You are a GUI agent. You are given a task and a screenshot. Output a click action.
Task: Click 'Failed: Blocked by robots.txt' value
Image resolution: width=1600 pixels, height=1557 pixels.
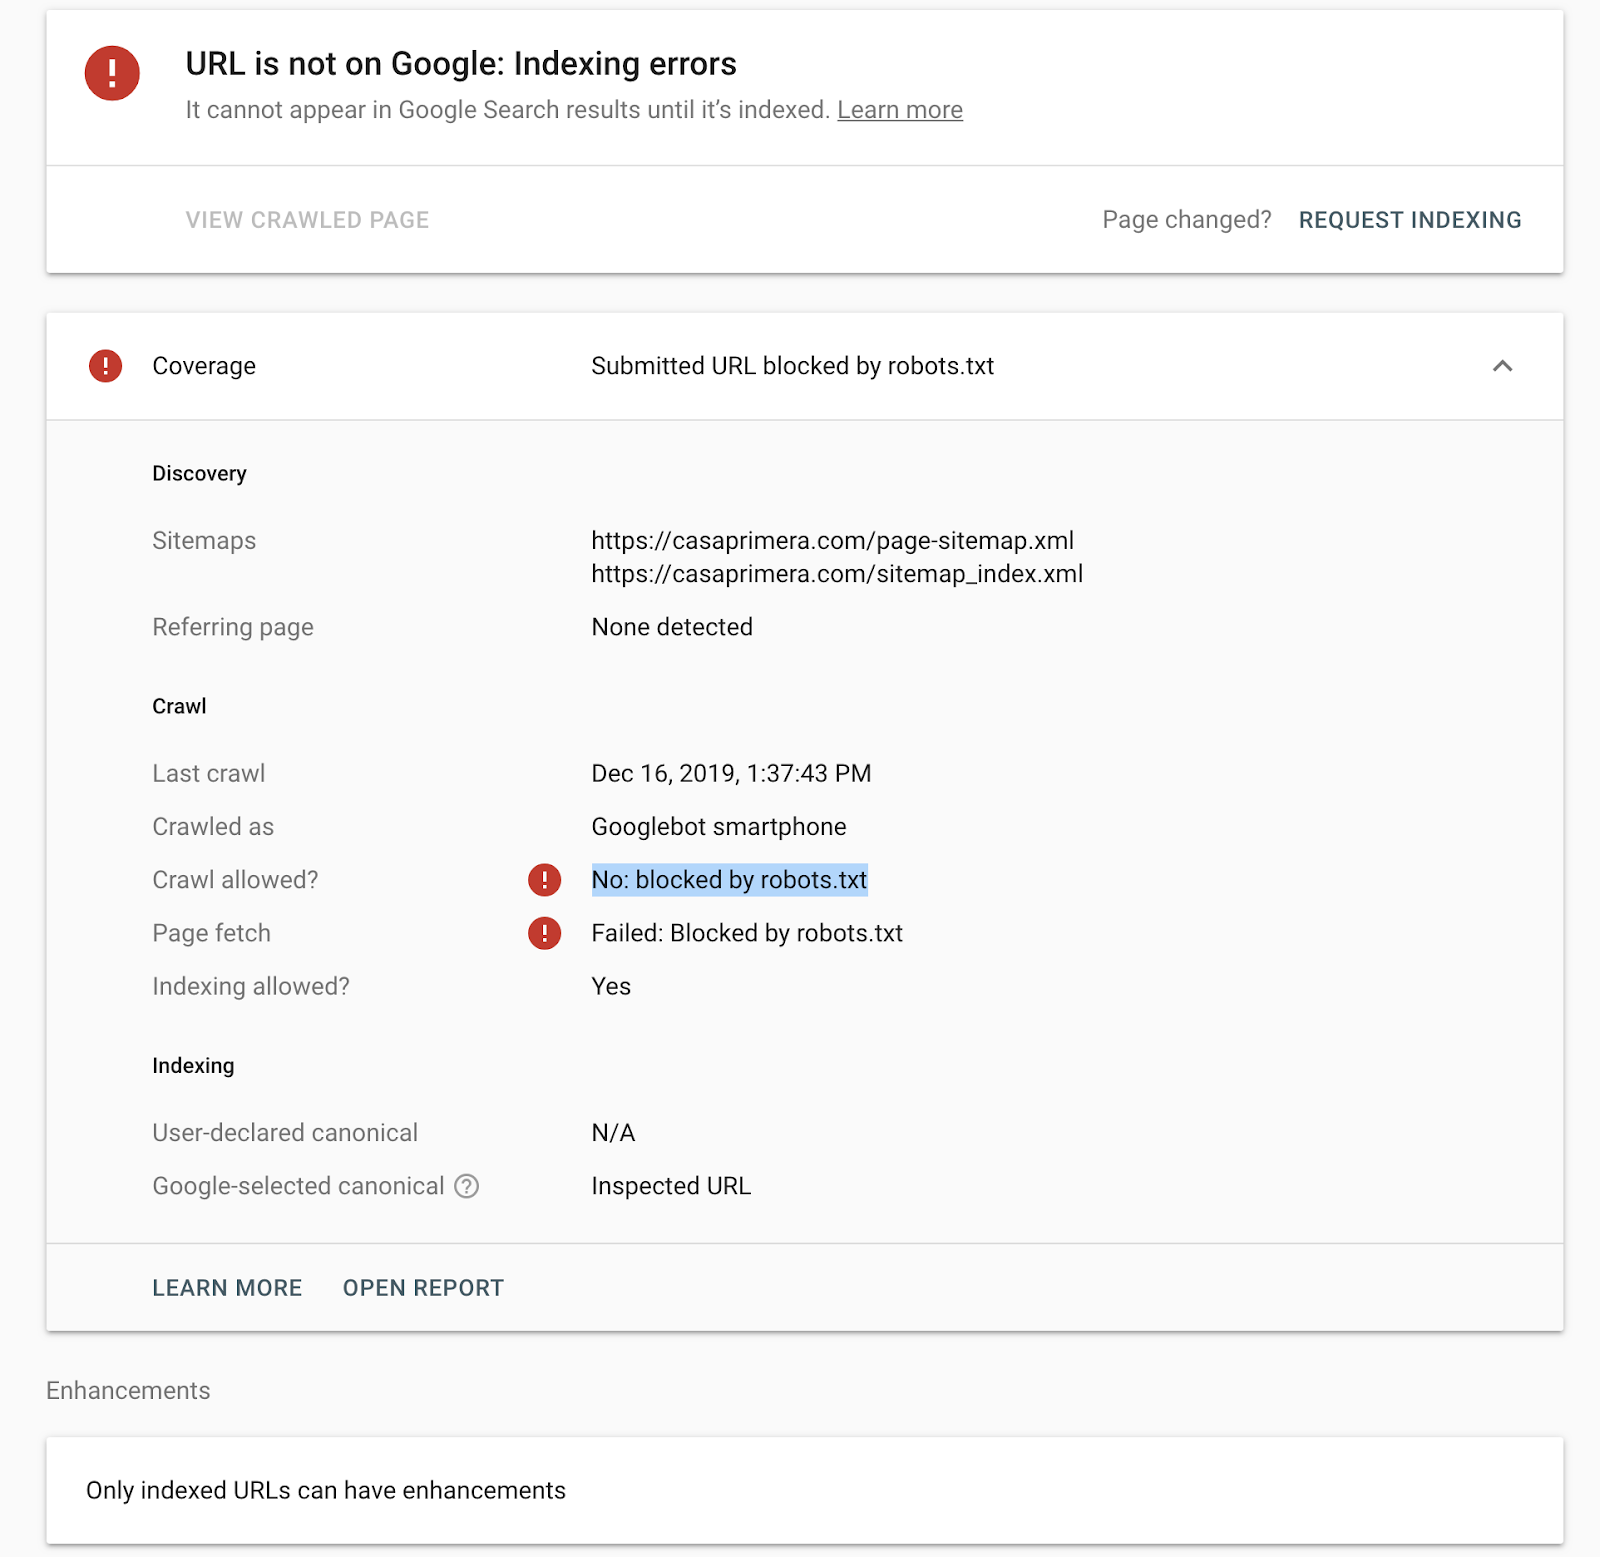pos(747,933)
